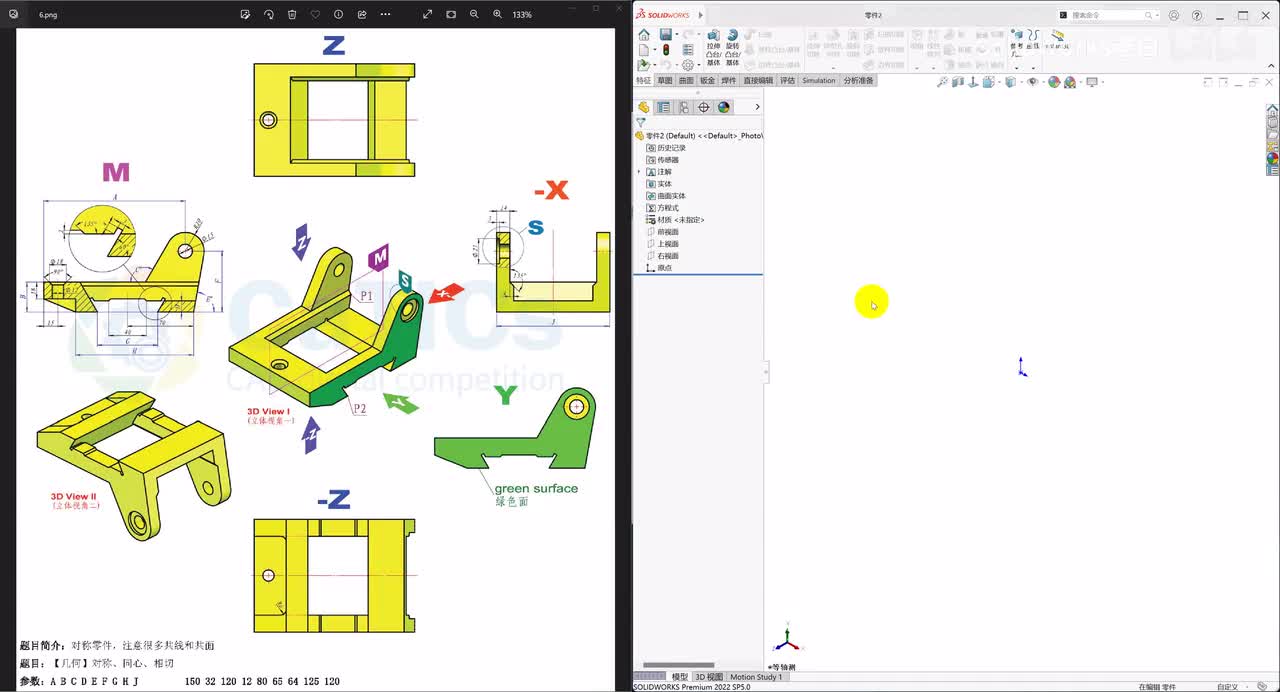The image size is (1280, 692).
Task: Select 材质 <未指定> in tree
Action: 675,220
